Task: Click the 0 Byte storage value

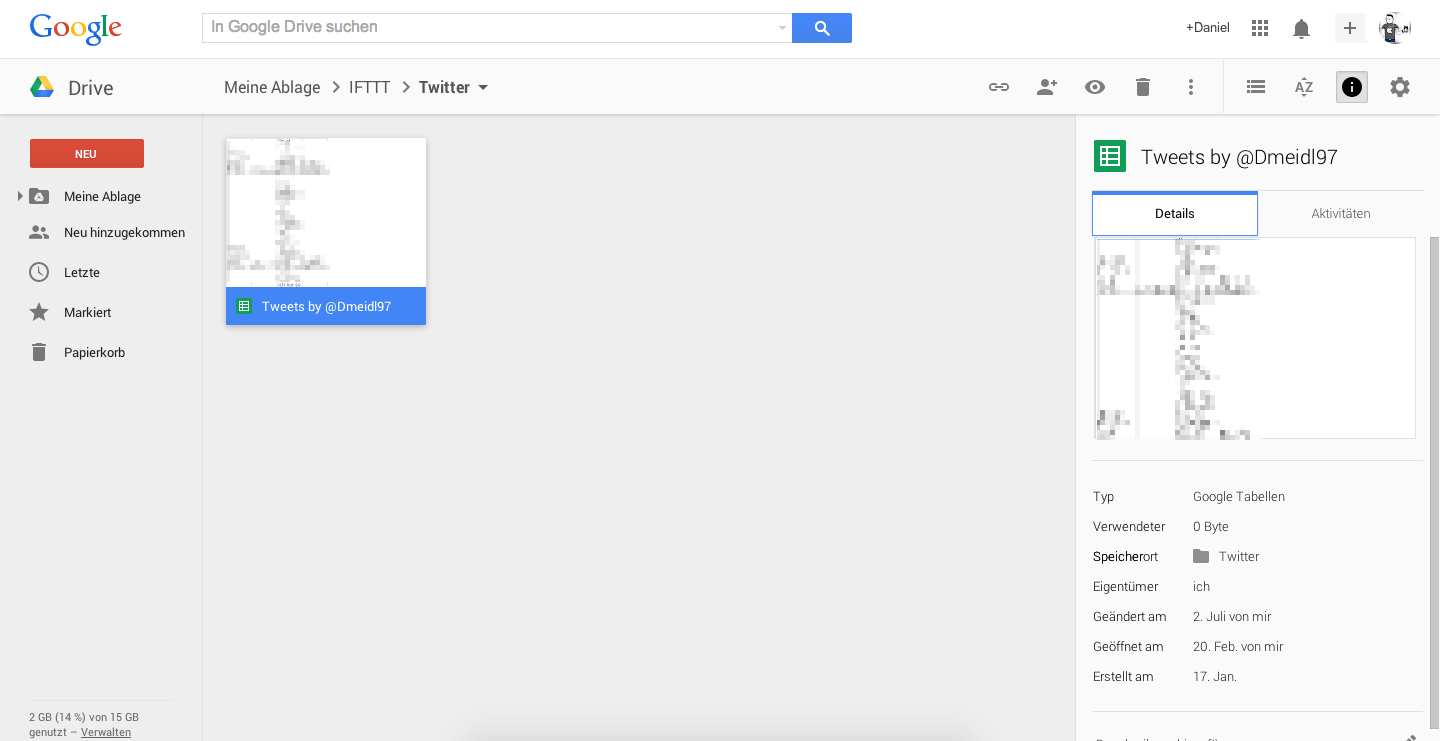Action: [x=1211, y=526]
